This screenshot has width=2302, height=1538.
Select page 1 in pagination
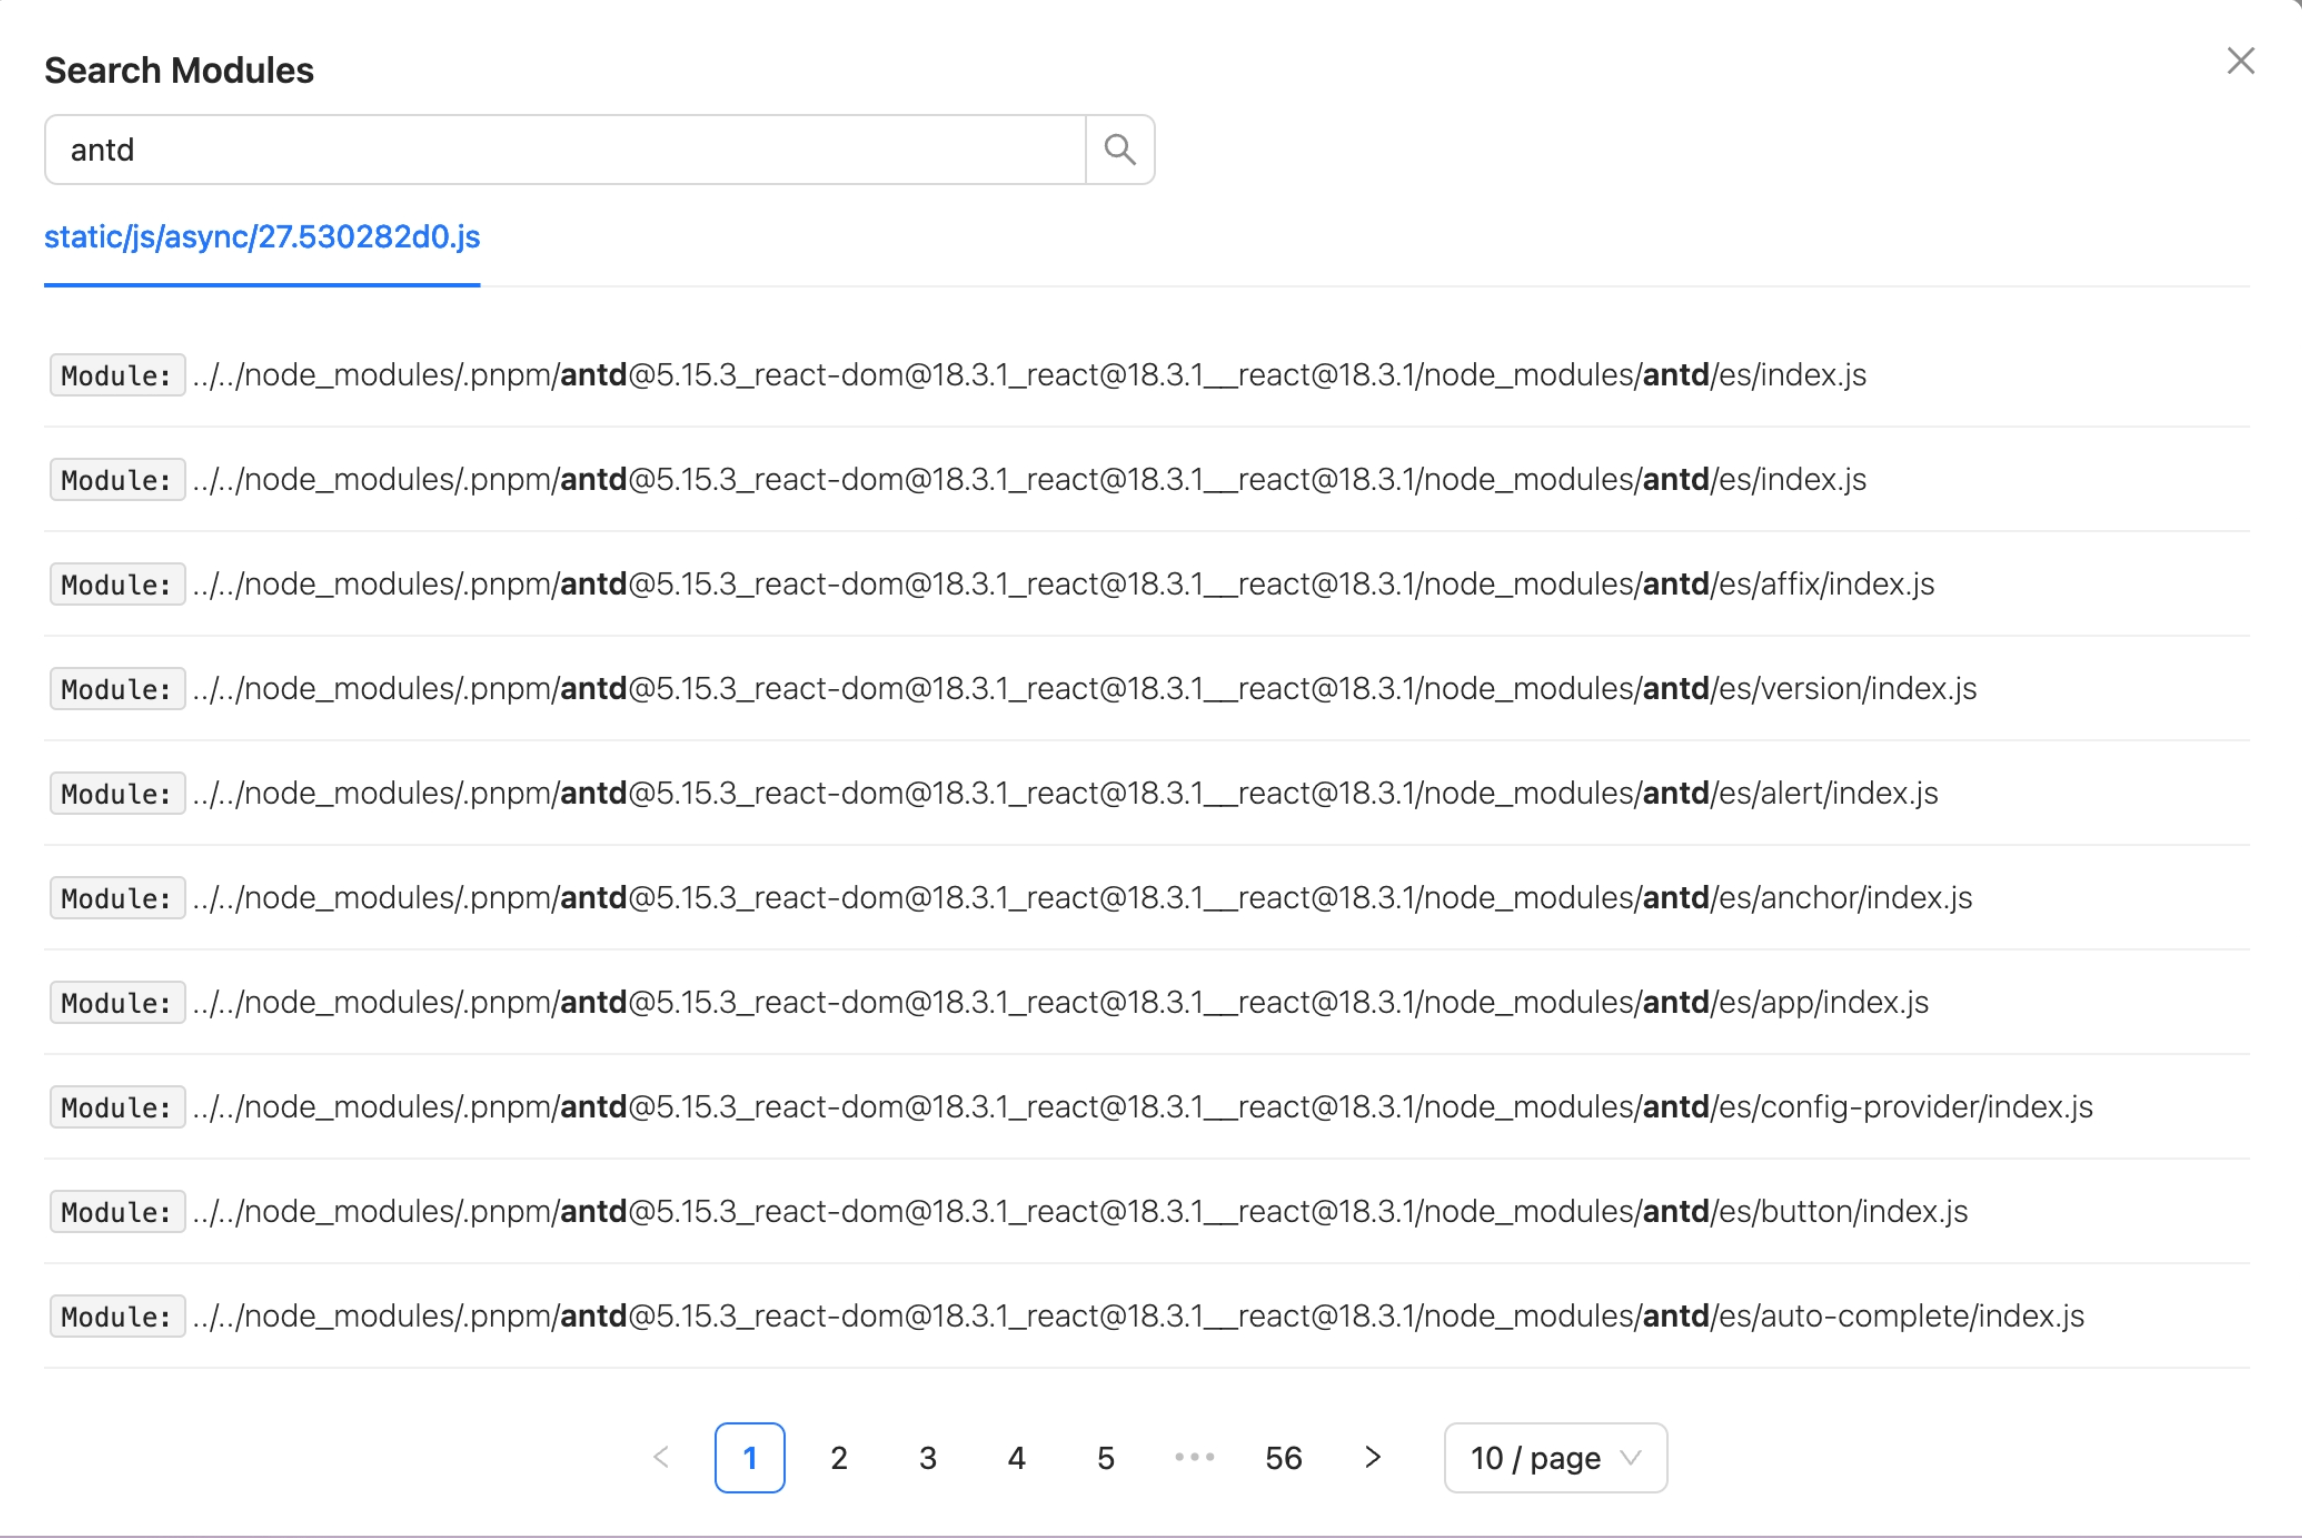pos(750,1457)
